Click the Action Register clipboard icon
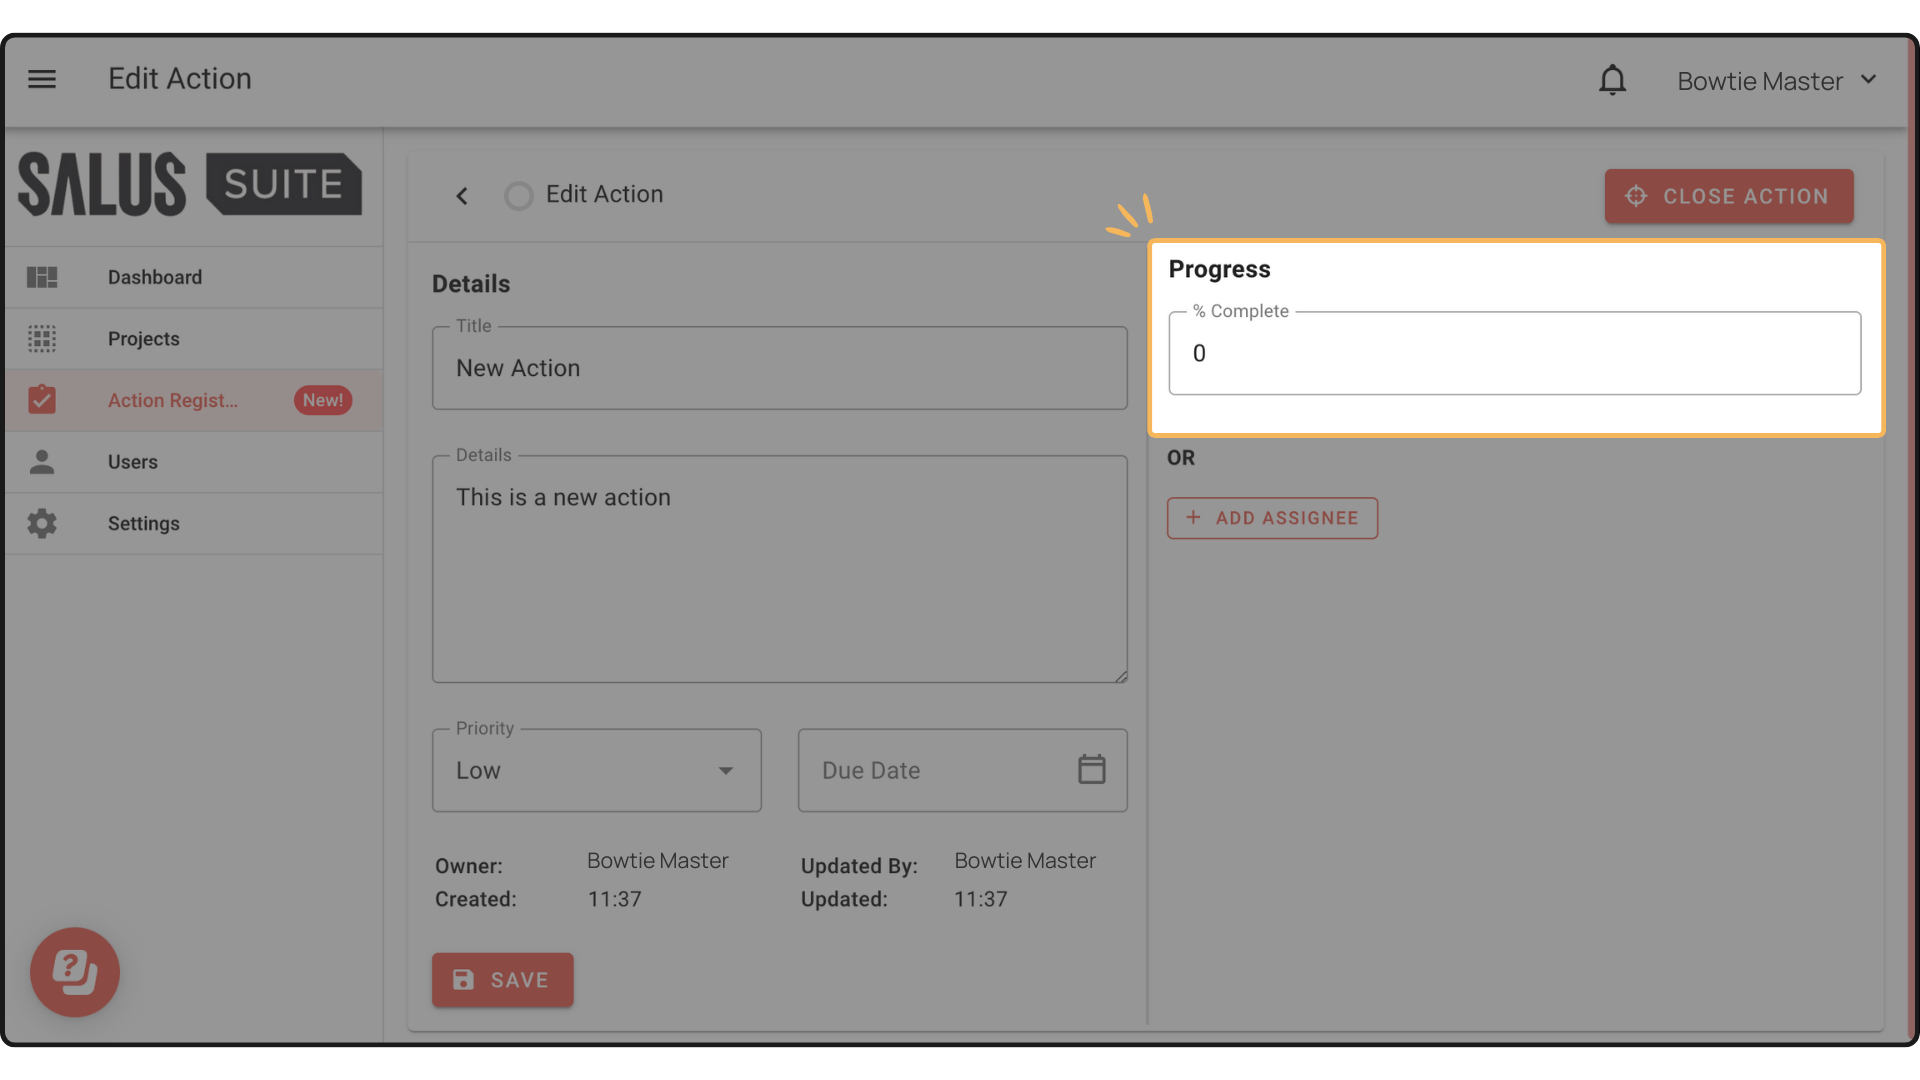The height and width of the screenshot is (1080, 1920). (x=42, y=400)
